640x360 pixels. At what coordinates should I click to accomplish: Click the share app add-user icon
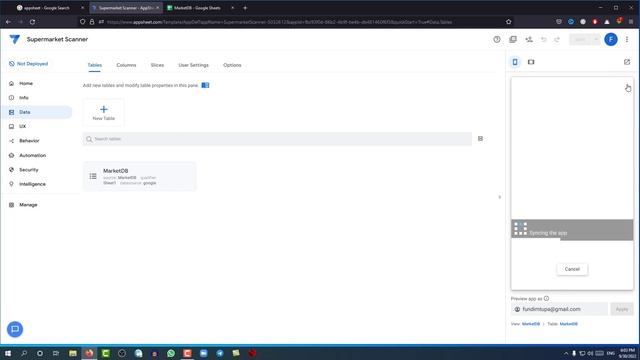(529, 39)
